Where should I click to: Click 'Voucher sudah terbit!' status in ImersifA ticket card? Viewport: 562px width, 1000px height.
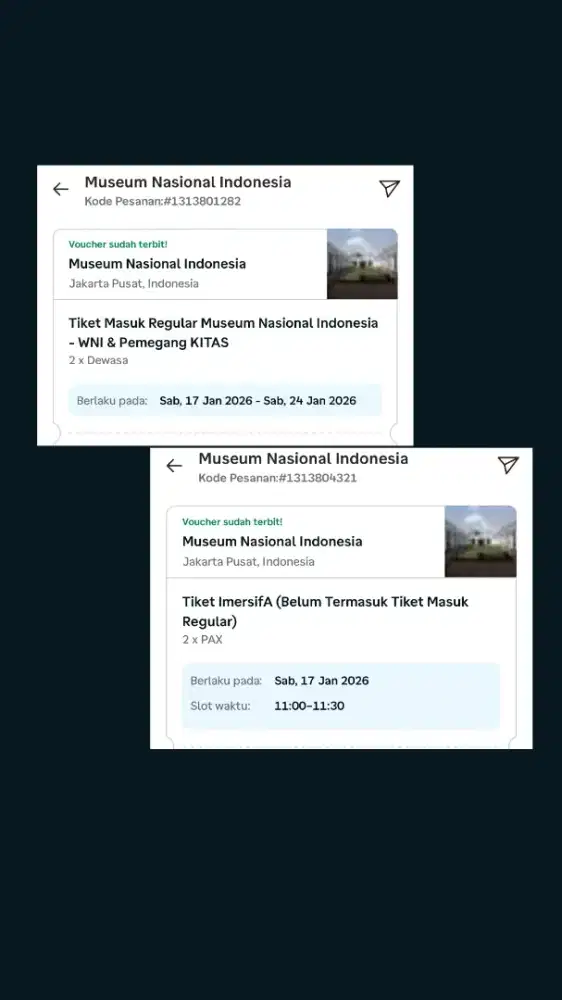(232, 522)
